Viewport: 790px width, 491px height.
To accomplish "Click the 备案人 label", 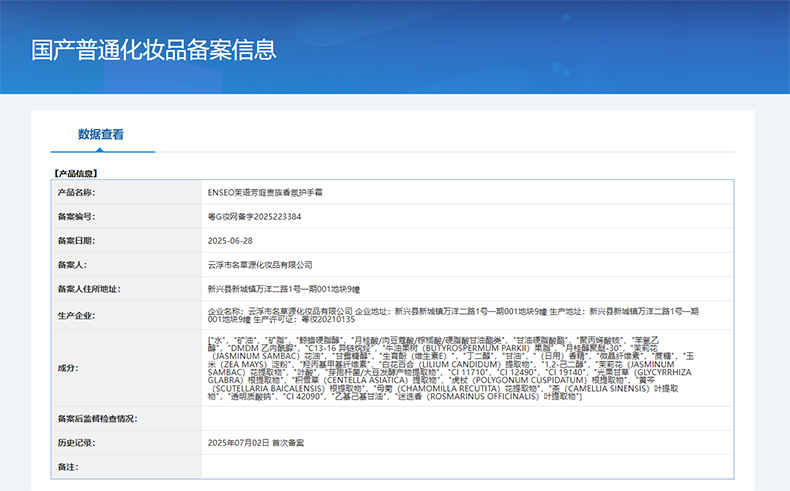I will 72,265.
